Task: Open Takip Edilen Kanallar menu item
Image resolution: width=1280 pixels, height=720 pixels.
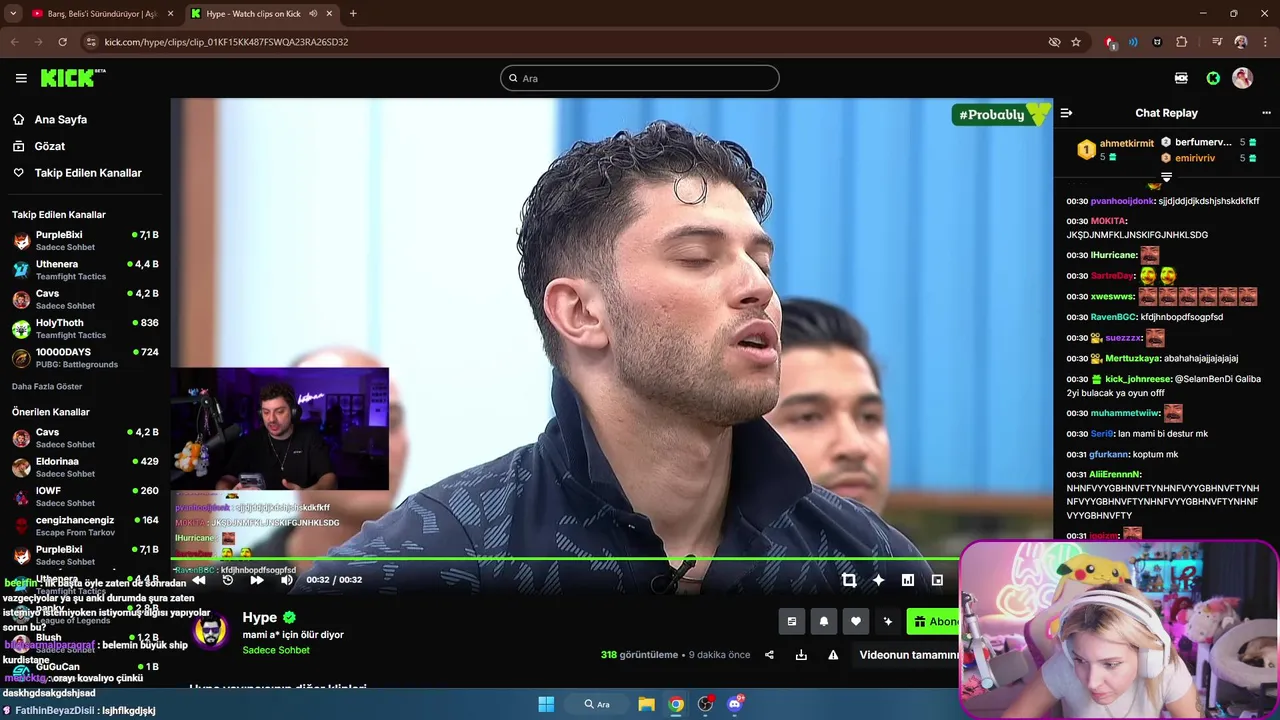Action: coord(88,173)
